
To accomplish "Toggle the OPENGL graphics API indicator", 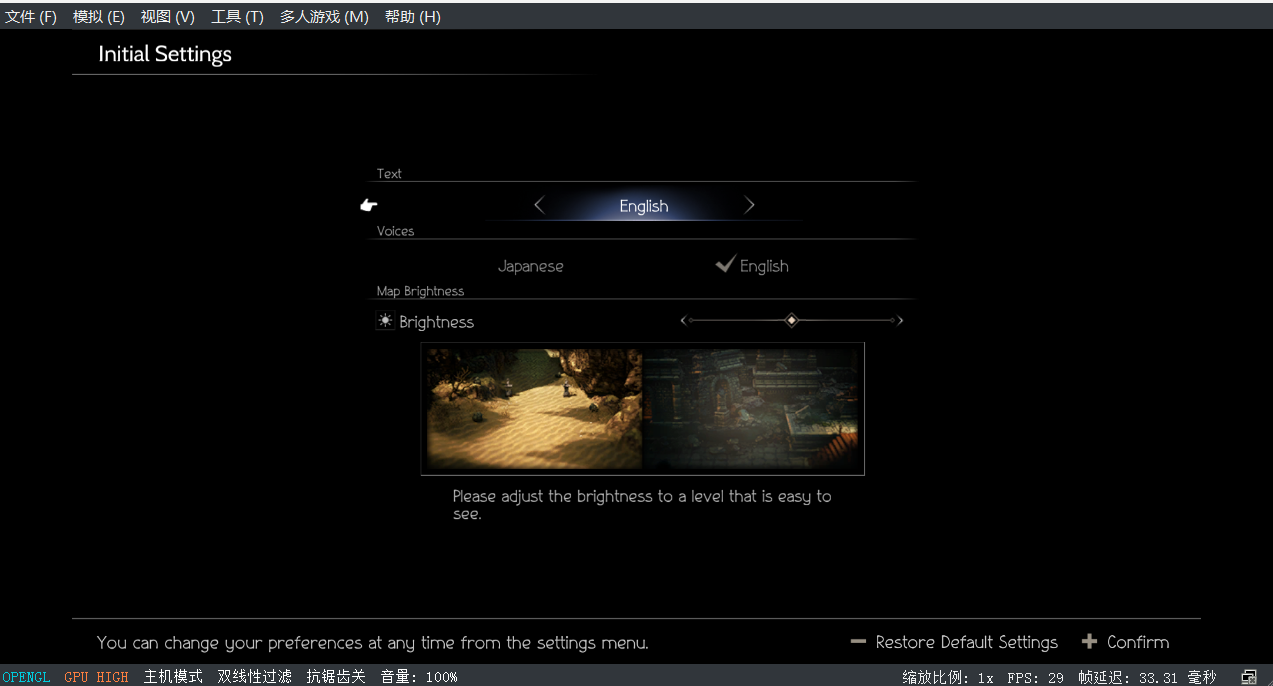I will [x=26, y=677].
